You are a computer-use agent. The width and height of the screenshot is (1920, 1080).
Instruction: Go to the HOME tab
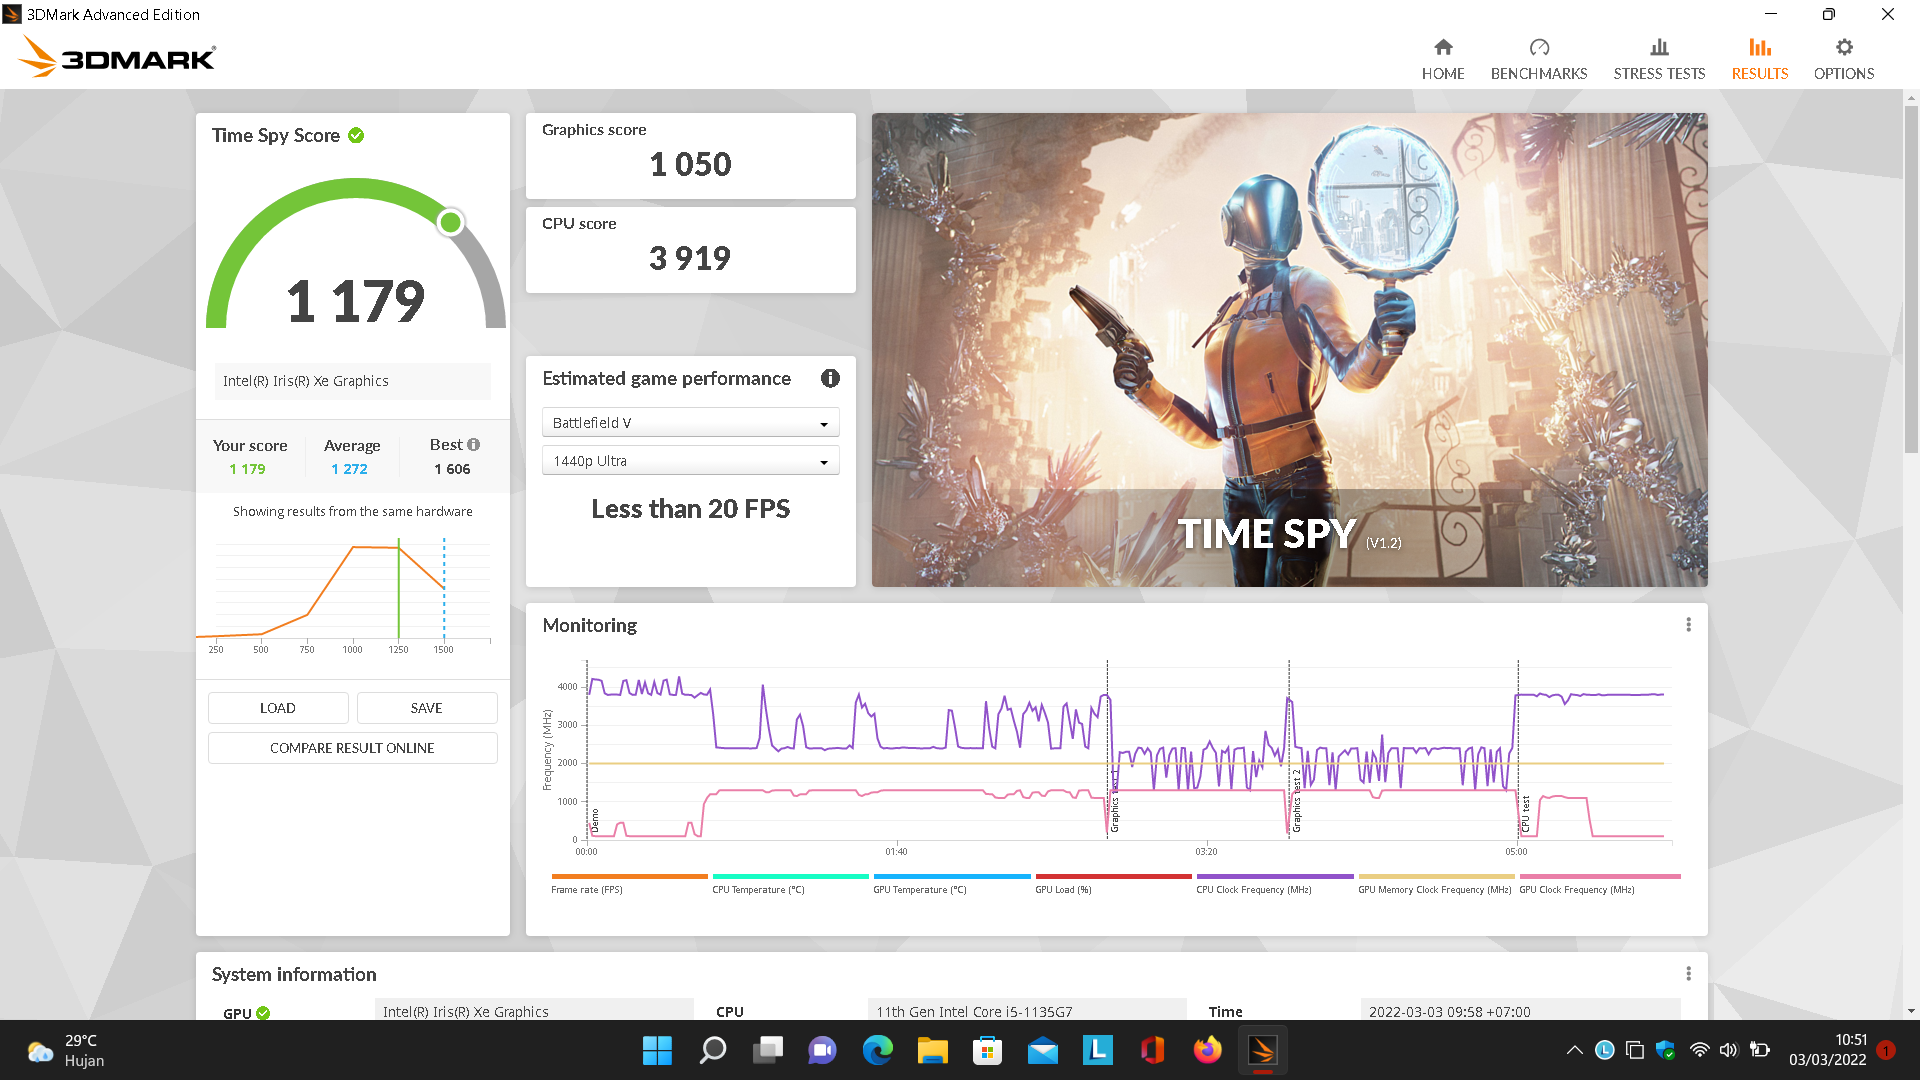[1443, 59]
